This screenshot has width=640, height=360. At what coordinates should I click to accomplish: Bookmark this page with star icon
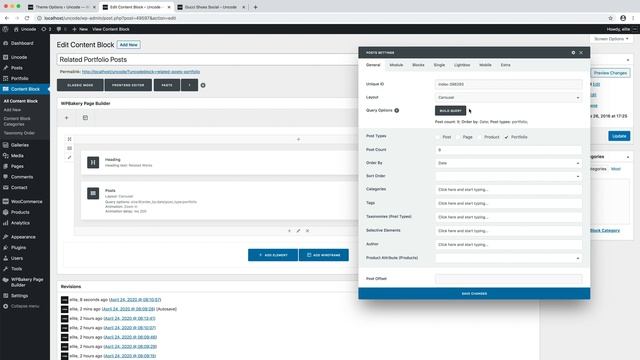click(611, 18)
